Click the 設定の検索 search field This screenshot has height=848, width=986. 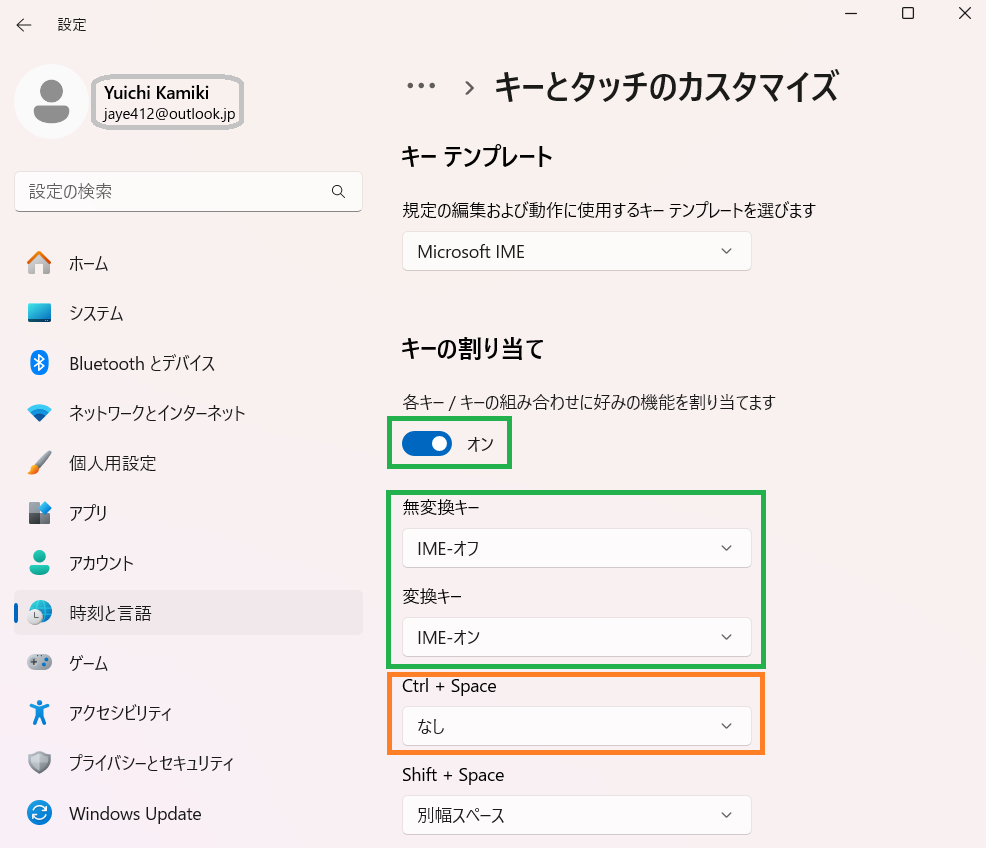coord(175,191)
